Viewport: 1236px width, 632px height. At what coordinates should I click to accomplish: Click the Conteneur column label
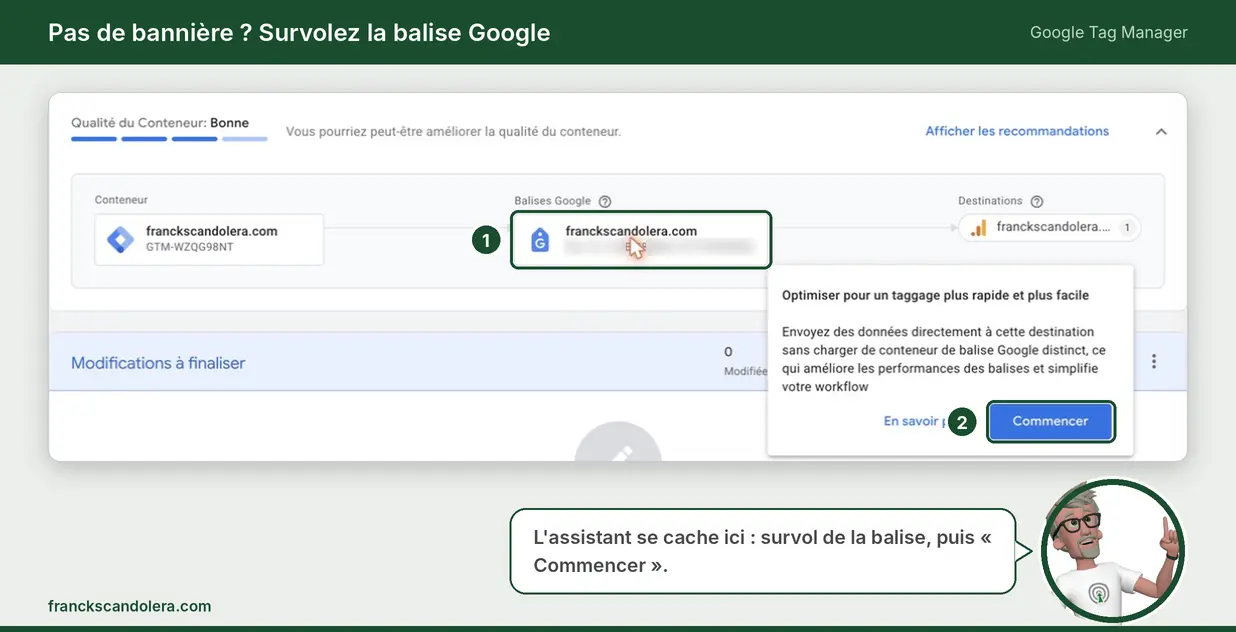click(121, 200)
